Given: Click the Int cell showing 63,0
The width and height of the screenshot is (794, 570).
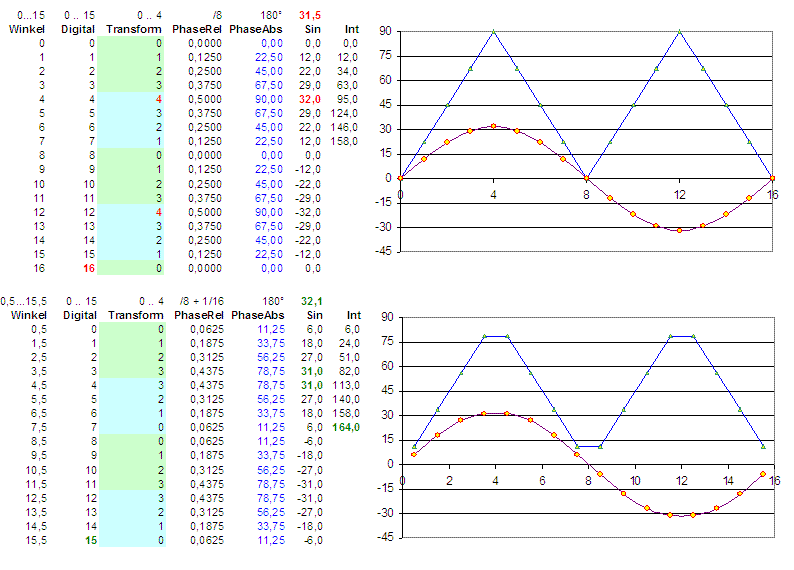Looking at the screenshot, I should pos(347,85).
